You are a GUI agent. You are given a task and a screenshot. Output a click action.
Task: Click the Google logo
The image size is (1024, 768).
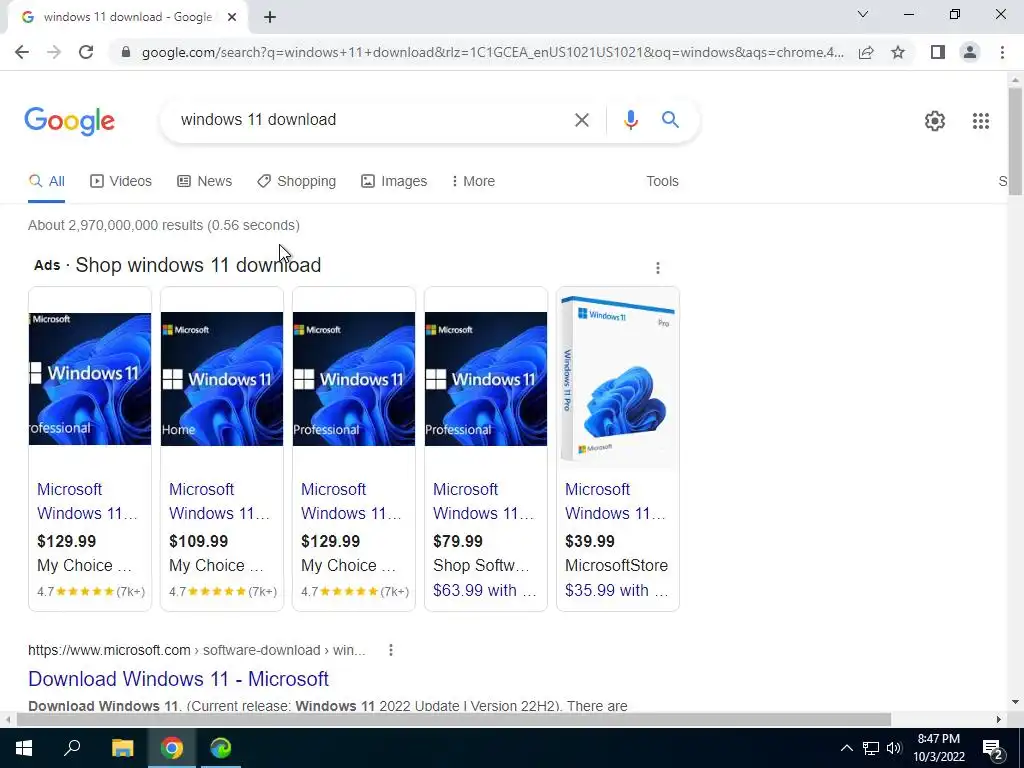click(69, 121)
